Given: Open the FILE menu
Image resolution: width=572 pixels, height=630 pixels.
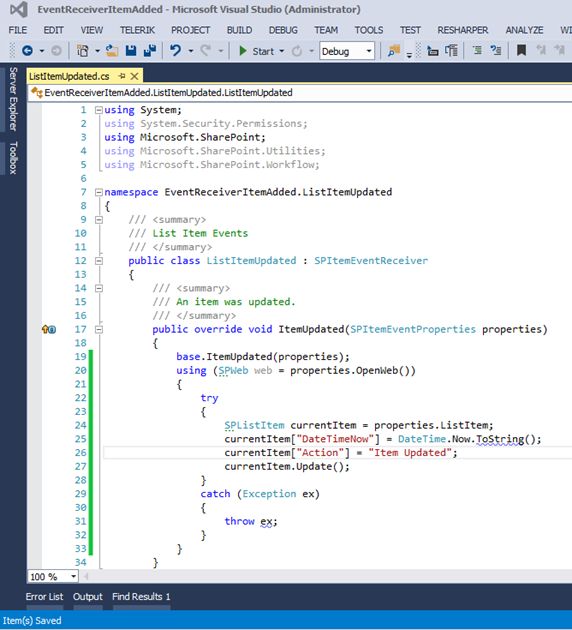Looking at the screenshot, I should click(18, 30).
